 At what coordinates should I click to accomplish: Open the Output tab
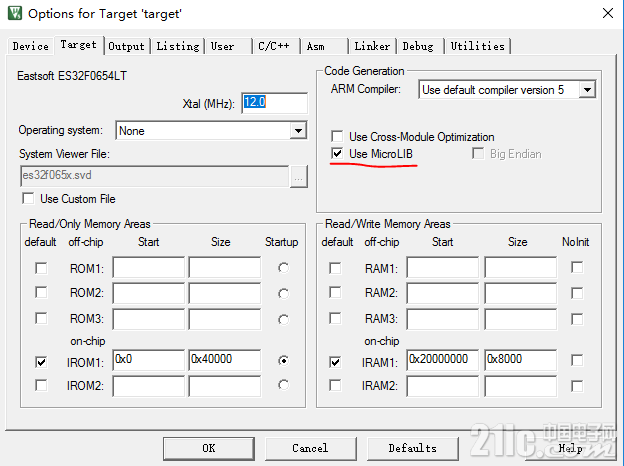(127, 46)
